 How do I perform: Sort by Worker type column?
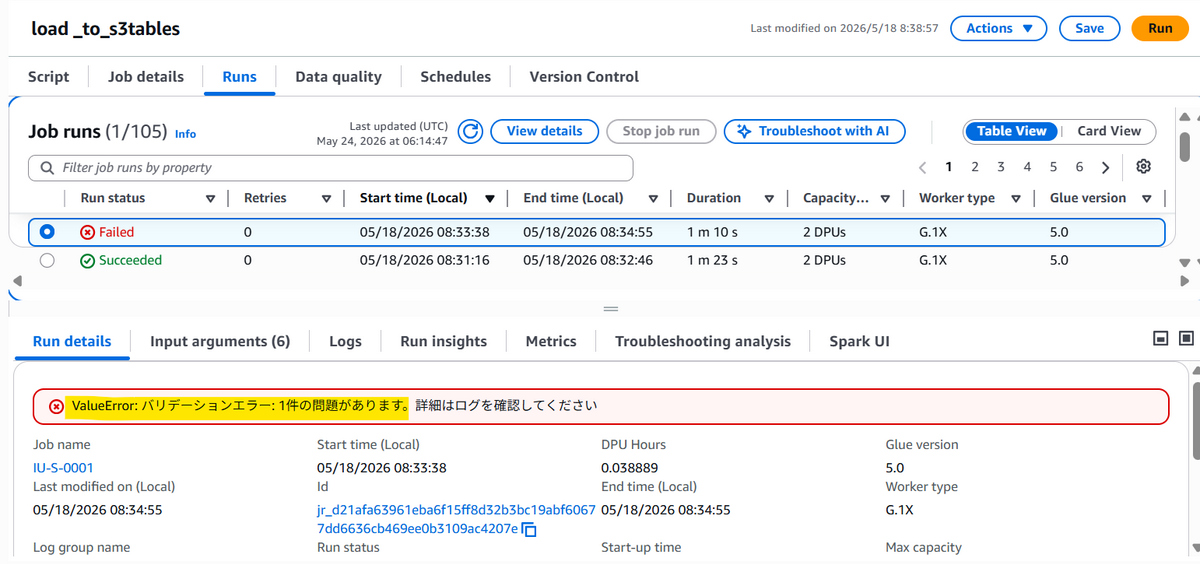[x=1016, y=198]
